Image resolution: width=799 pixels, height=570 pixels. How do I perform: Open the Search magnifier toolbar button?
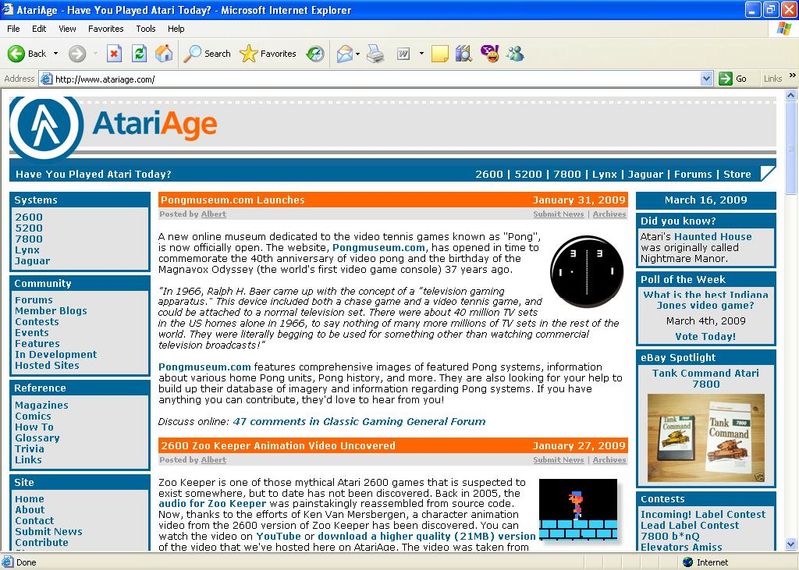[x=207, y=53]
